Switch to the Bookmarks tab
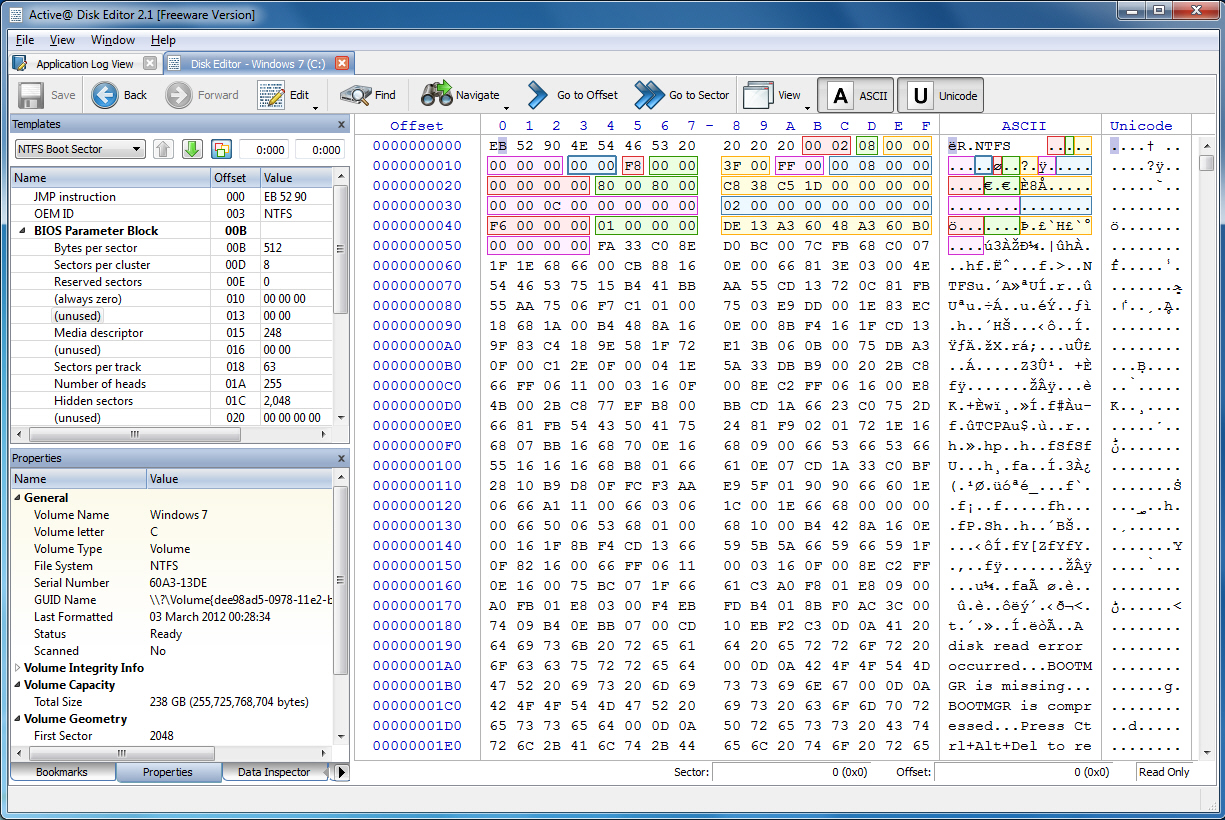This screenshot has height=820, width=1225. click(x=62, y=772)
